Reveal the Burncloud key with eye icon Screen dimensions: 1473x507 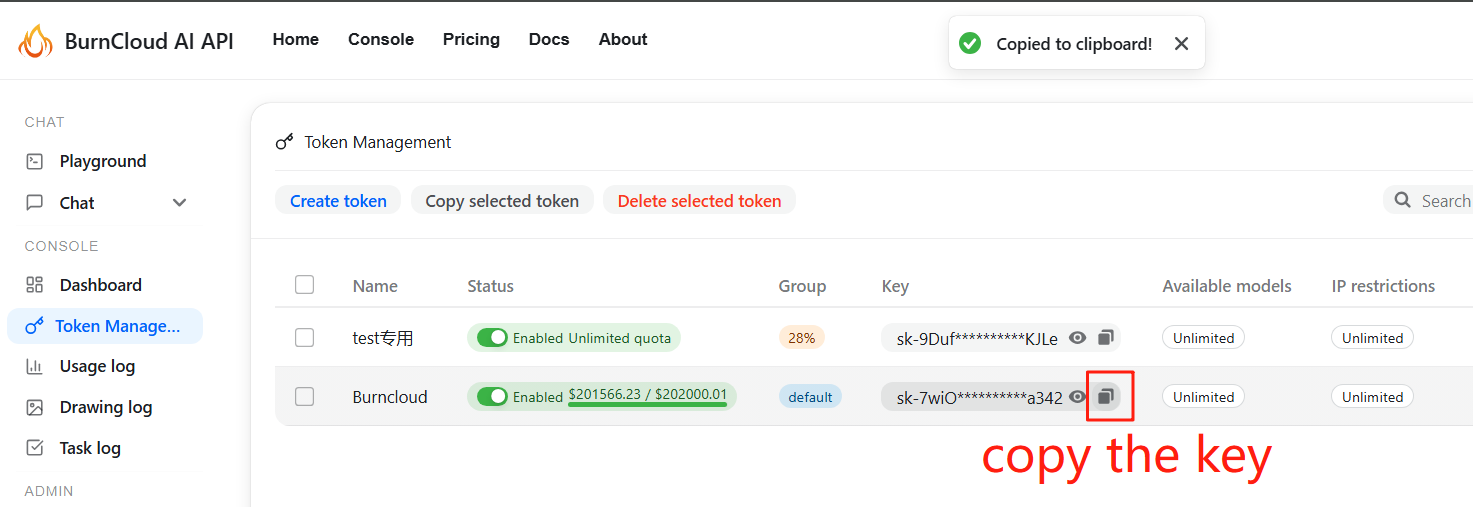click(1077, 397)
